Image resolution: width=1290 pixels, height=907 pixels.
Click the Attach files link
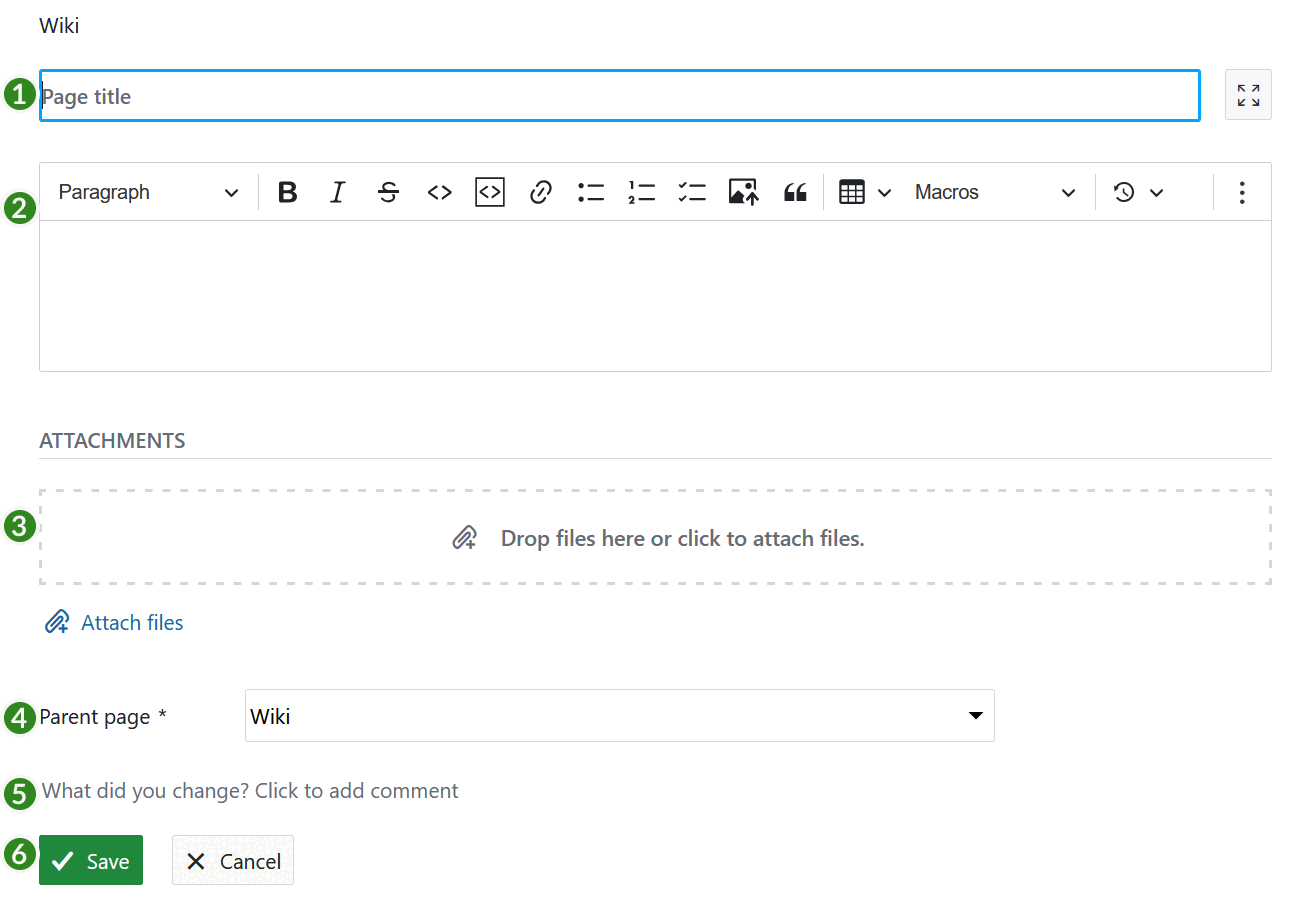[x=113, y=622]
